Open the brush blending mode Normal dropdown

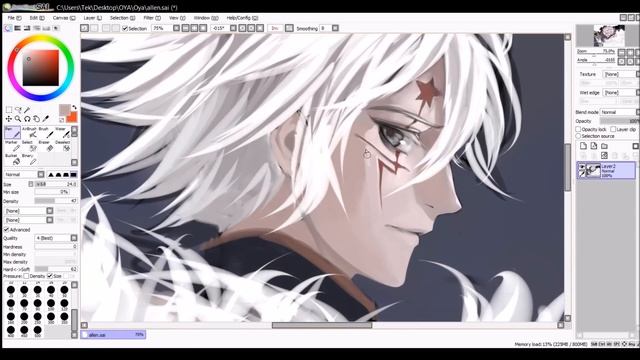tap(24, 175)
